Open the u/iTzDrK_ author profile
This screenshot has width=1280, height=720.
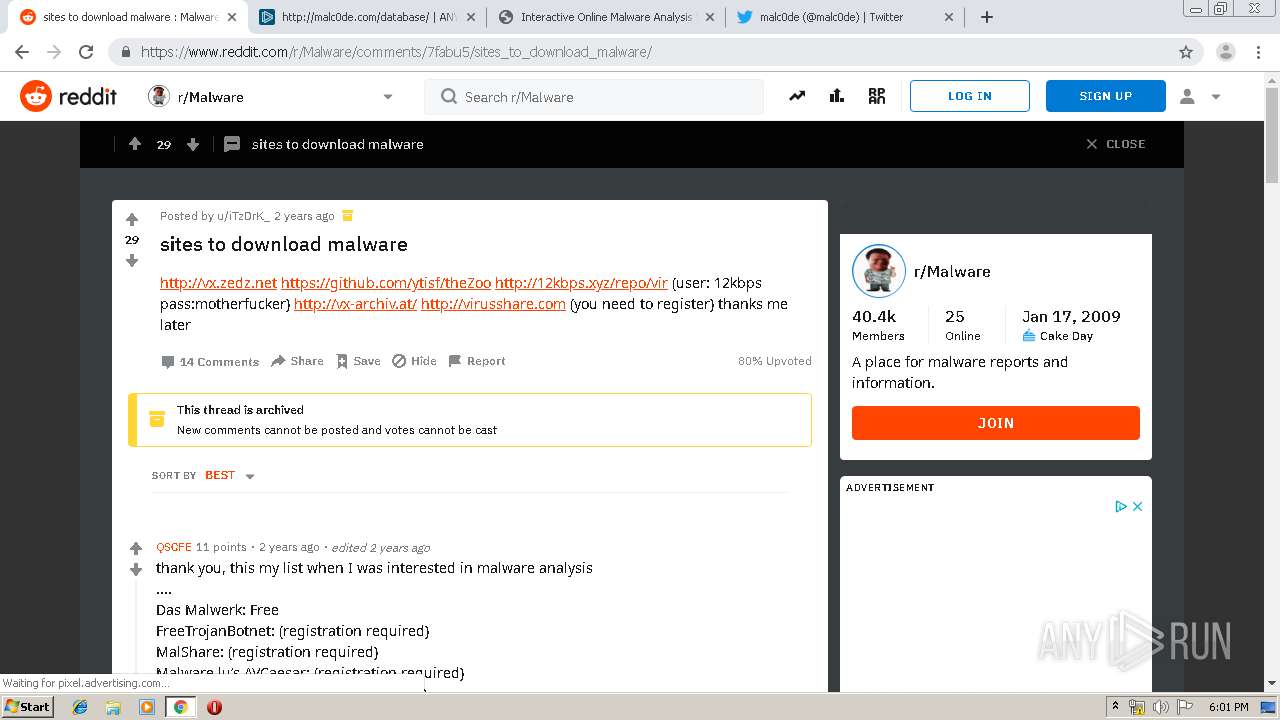[x=242, y=216]
